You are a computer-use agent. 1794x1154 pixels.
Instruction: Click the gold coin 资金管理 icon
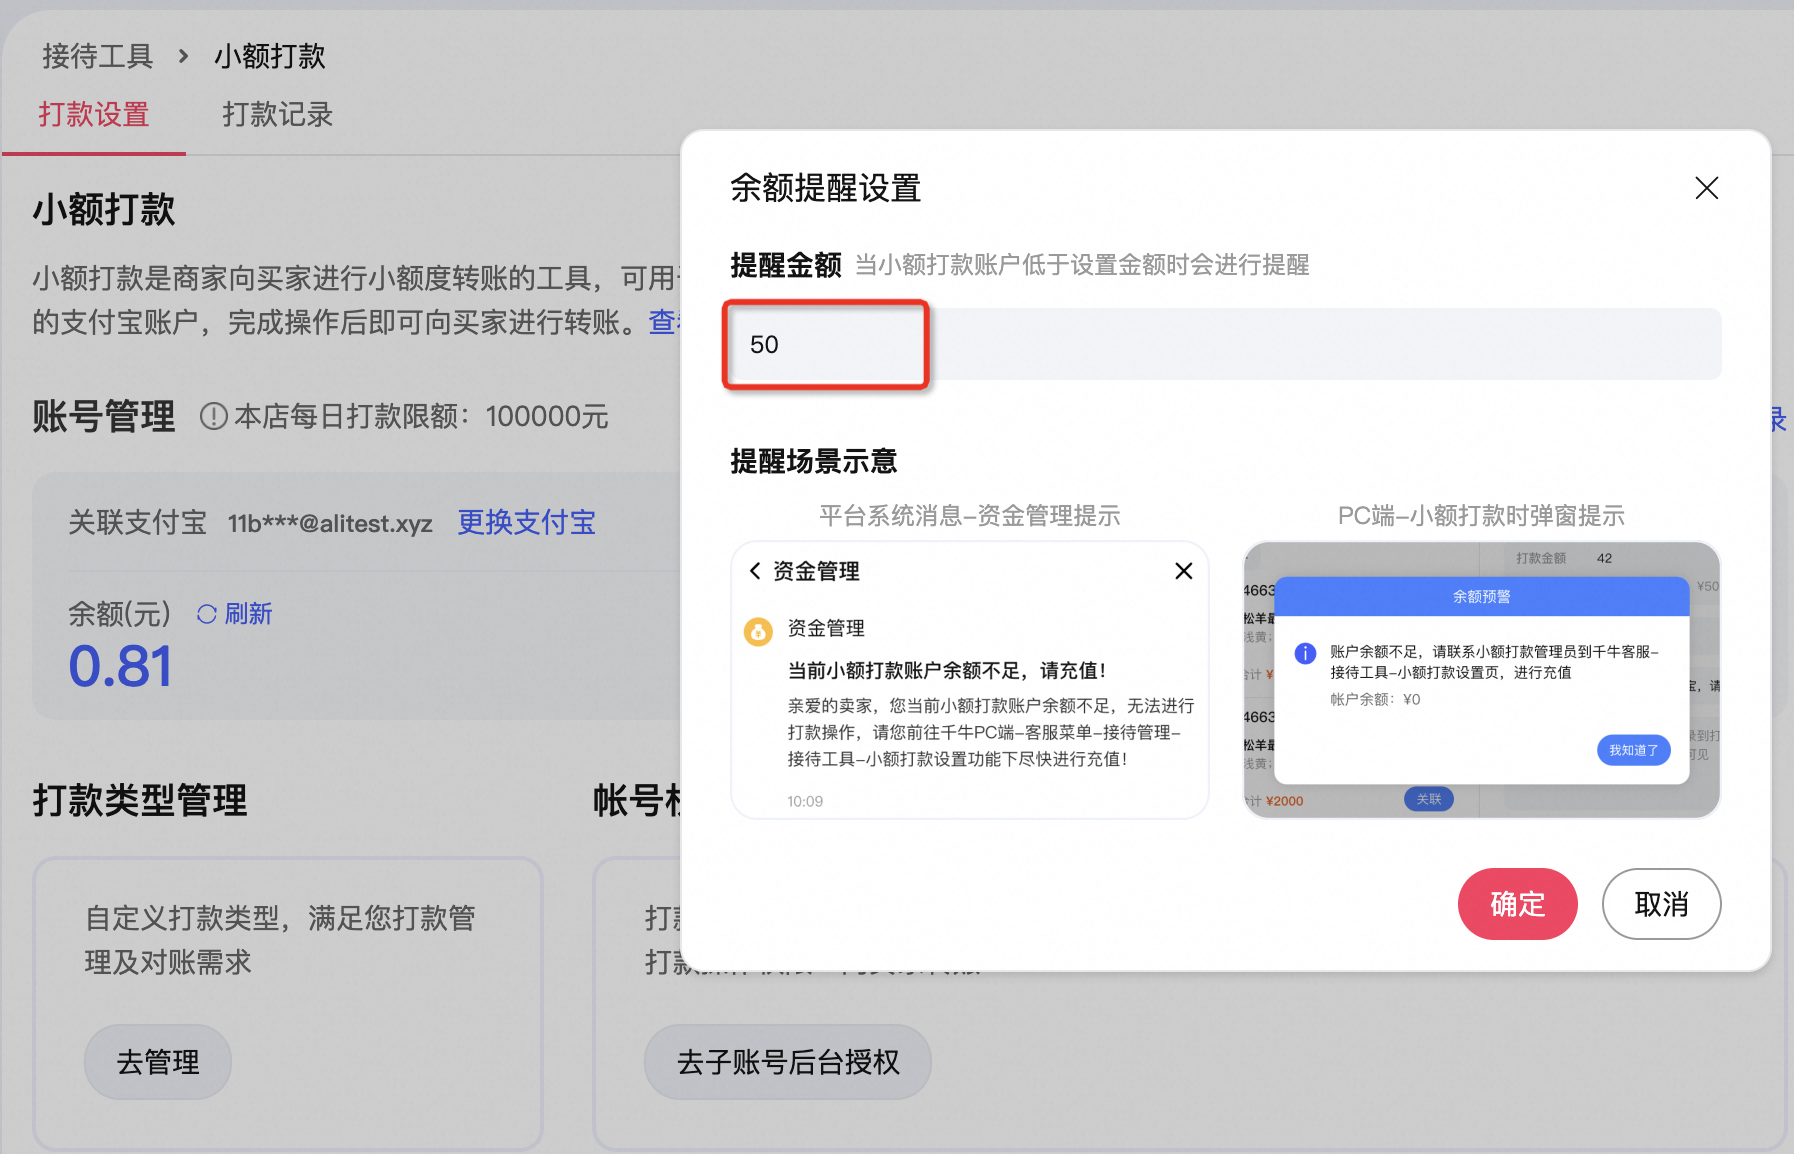(x=758, y=631)
